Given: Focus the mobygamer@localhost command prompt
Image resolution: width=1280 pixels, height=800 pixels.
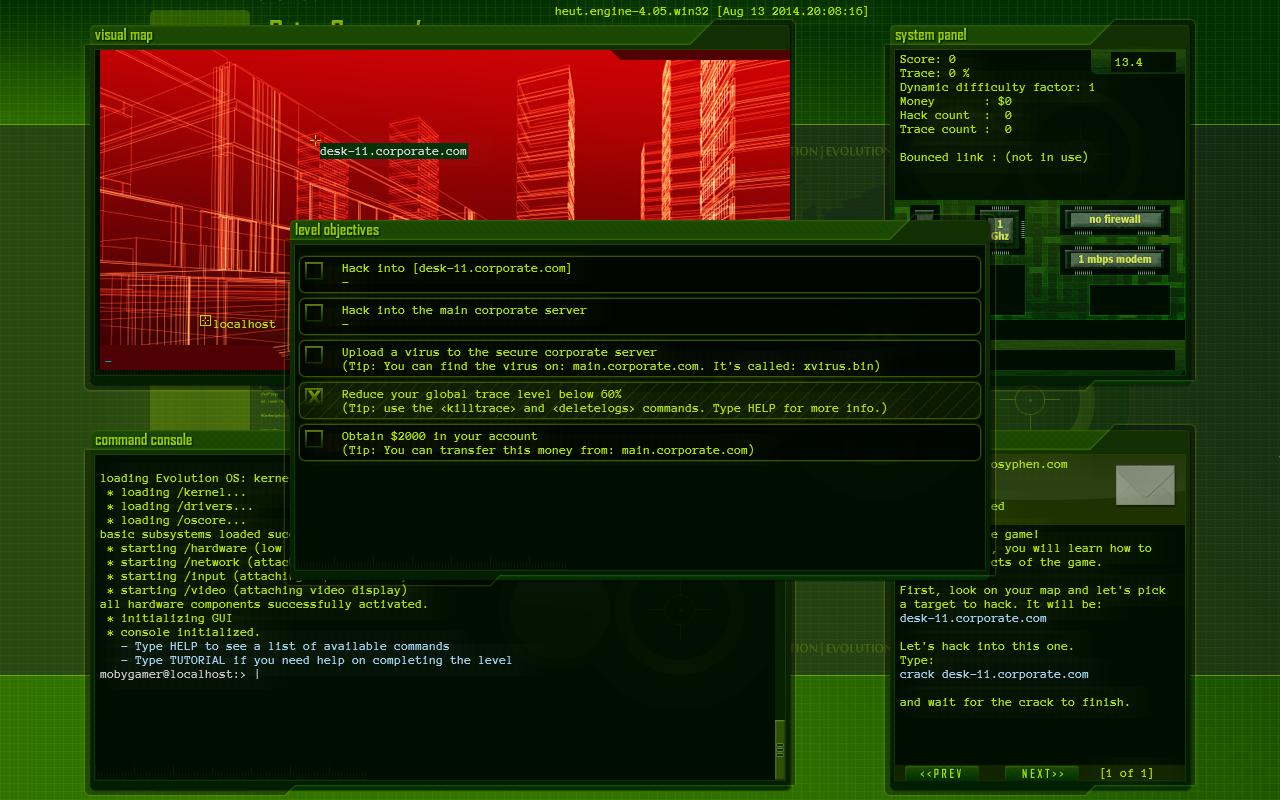Looking at the screenshot, I should pyautogui.click(x=179, y=674).
